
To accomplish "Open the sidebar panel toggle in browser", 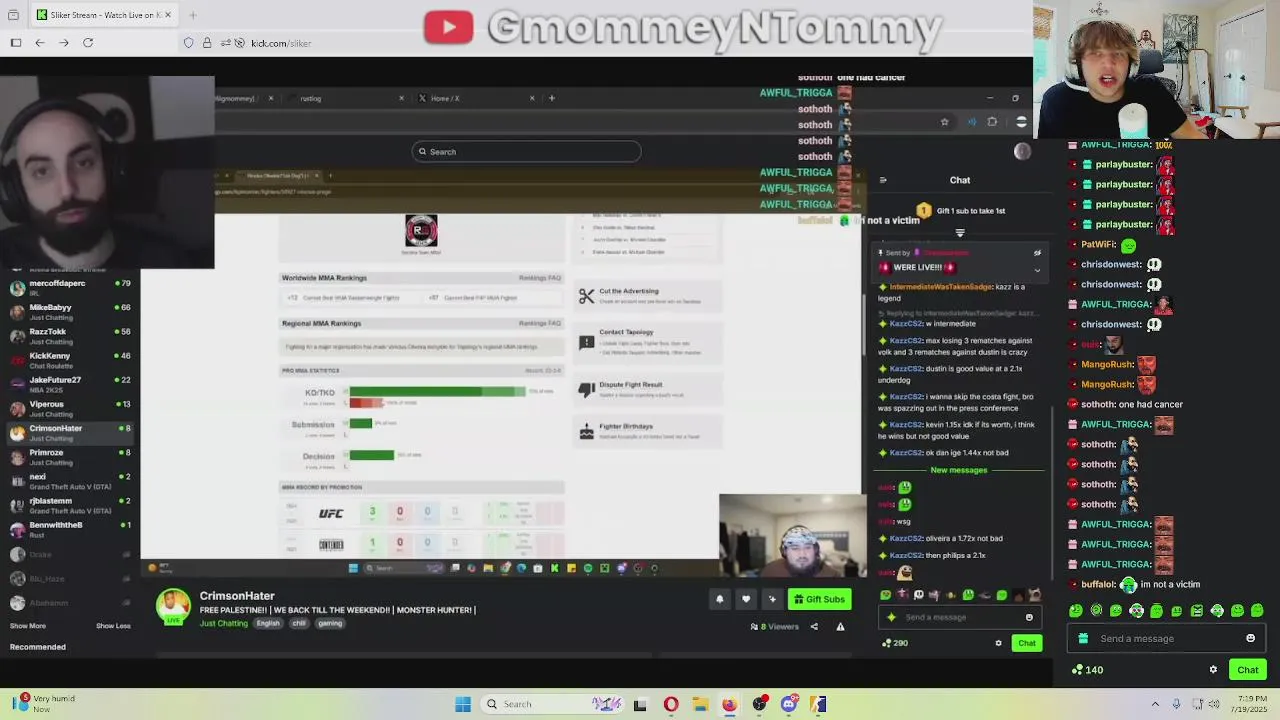I will (x=16, y=43).
